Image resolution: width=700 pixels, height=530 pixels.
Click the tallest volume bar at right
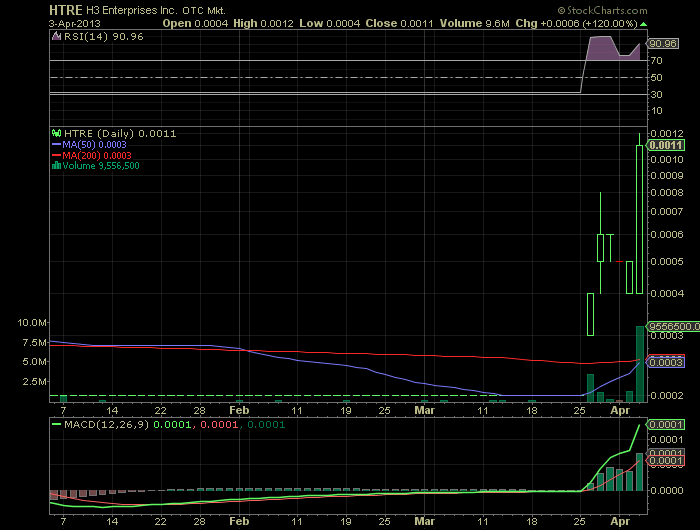(640, 364)
